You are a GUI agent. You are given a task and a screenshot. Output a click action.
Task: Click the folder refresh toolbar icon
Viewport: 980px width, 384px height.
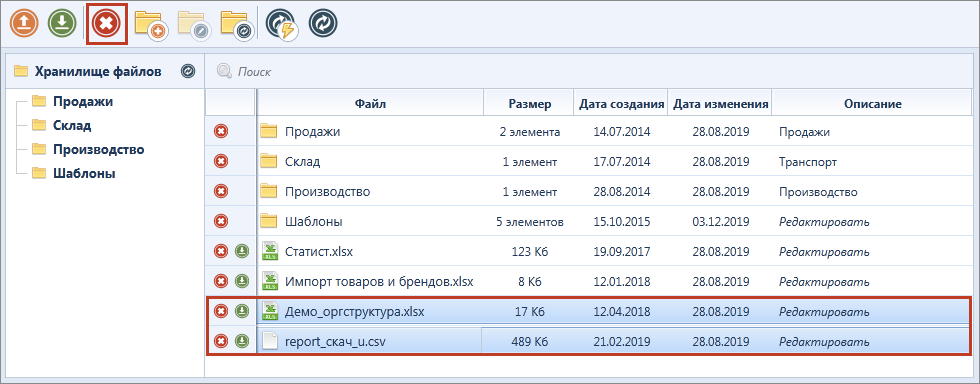(238, 25)
